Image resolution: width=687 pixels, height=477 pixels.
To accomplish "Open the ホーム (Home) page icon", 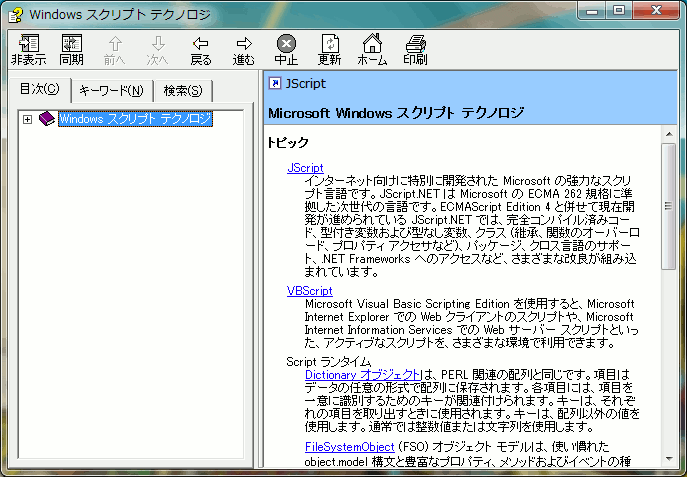I will (372, 48).
